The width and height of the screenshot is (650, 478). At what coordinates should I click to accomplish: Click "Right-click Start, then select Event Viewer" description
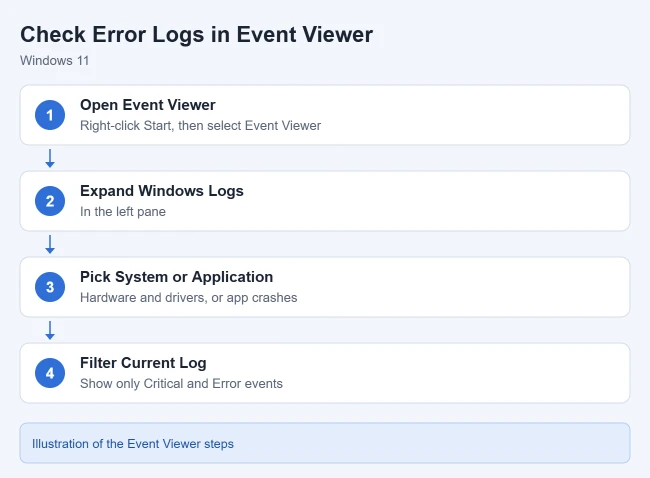click(x=200, y=126)
